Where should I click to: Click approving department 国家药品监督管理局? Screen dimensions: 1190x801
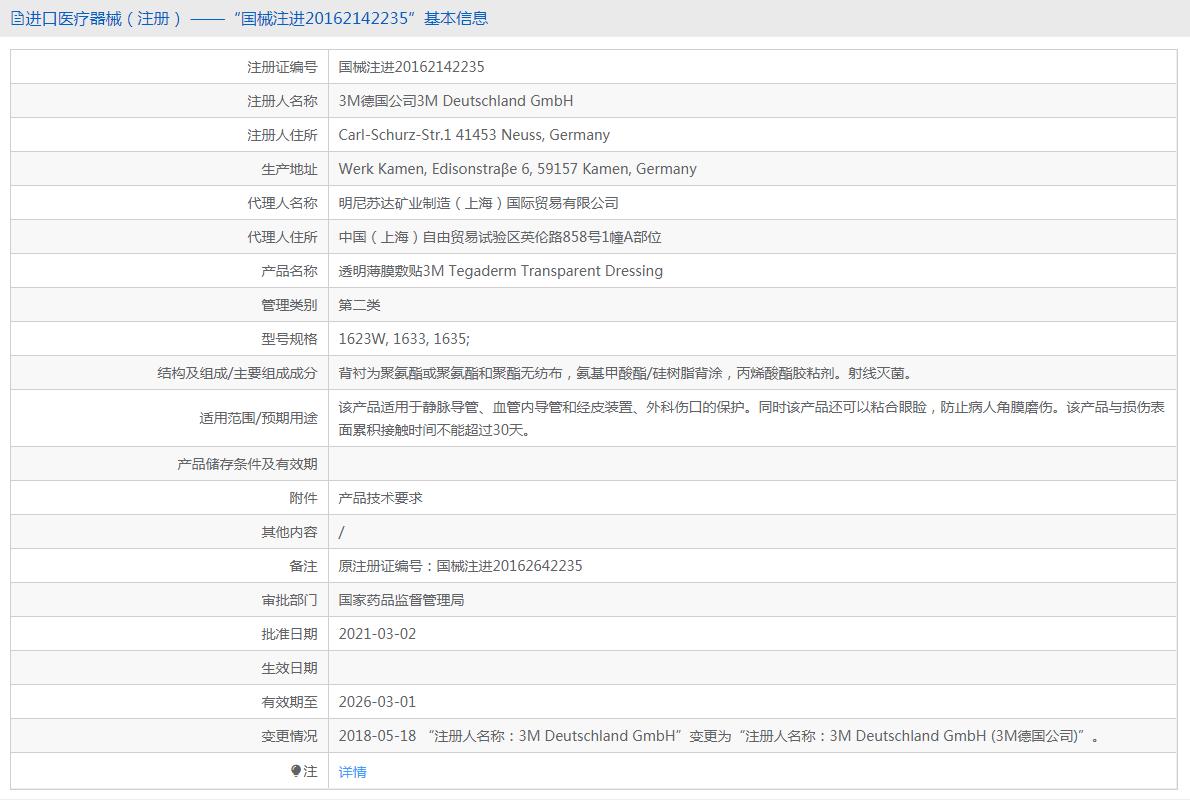[401, 600]
